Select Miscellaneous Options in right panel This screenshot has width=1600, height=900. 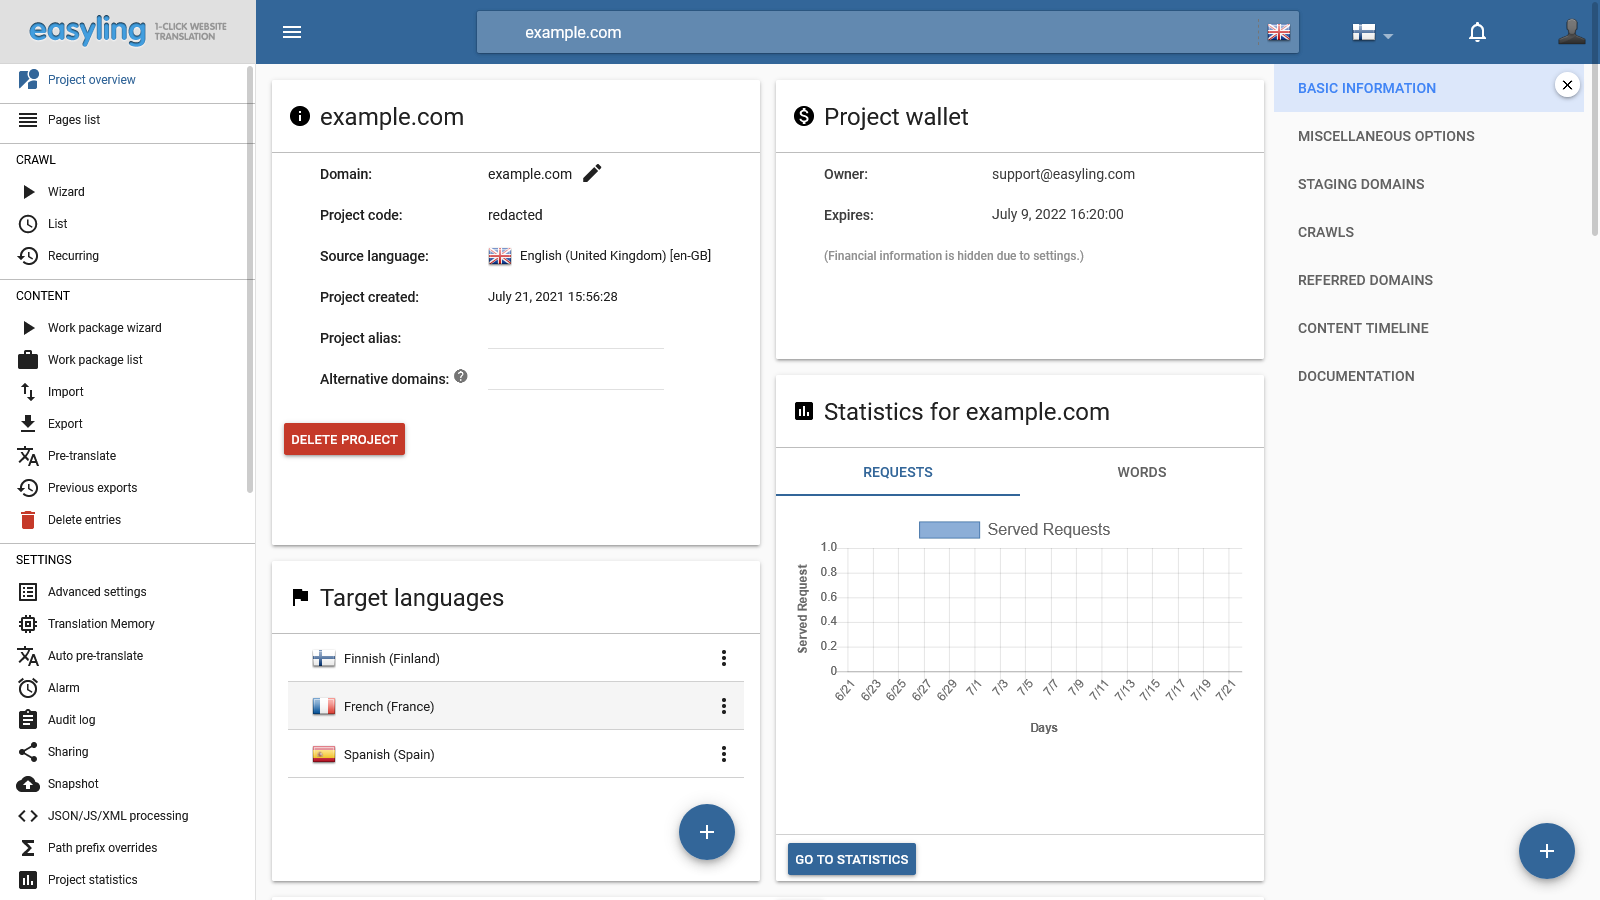[1386, 136]
